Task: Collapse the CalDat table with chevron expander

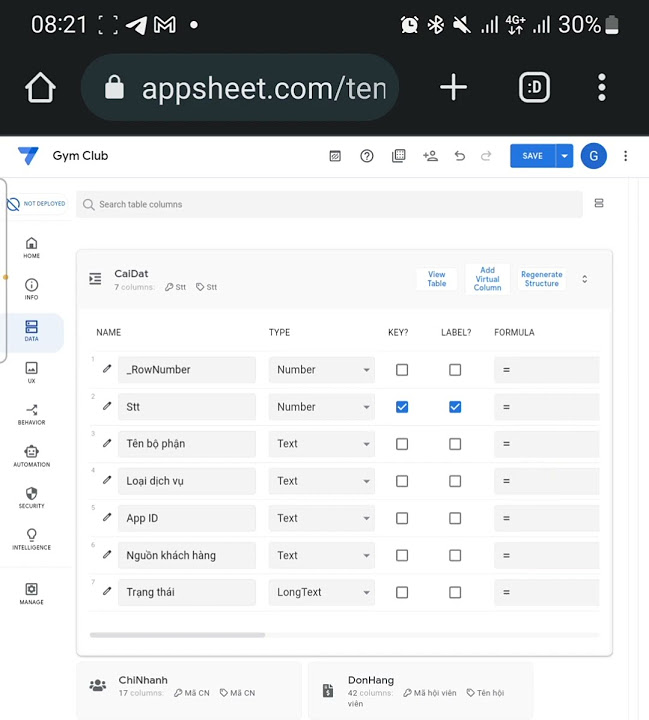Action: click(x=585, y=279)
